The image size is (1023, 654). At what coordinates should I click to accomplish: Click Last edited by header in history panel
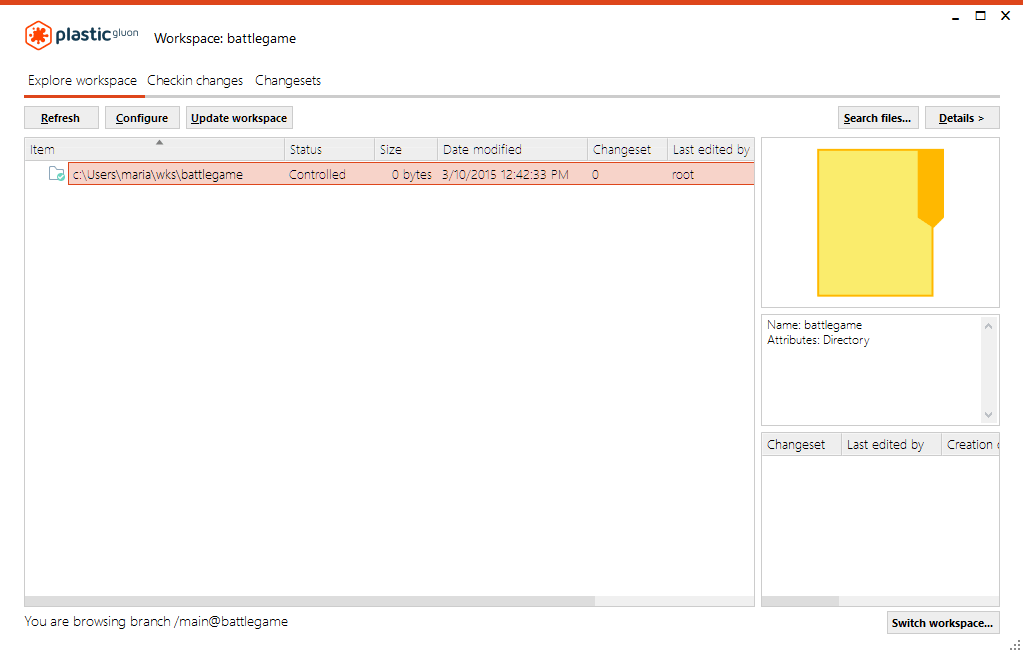click(891, 444)
